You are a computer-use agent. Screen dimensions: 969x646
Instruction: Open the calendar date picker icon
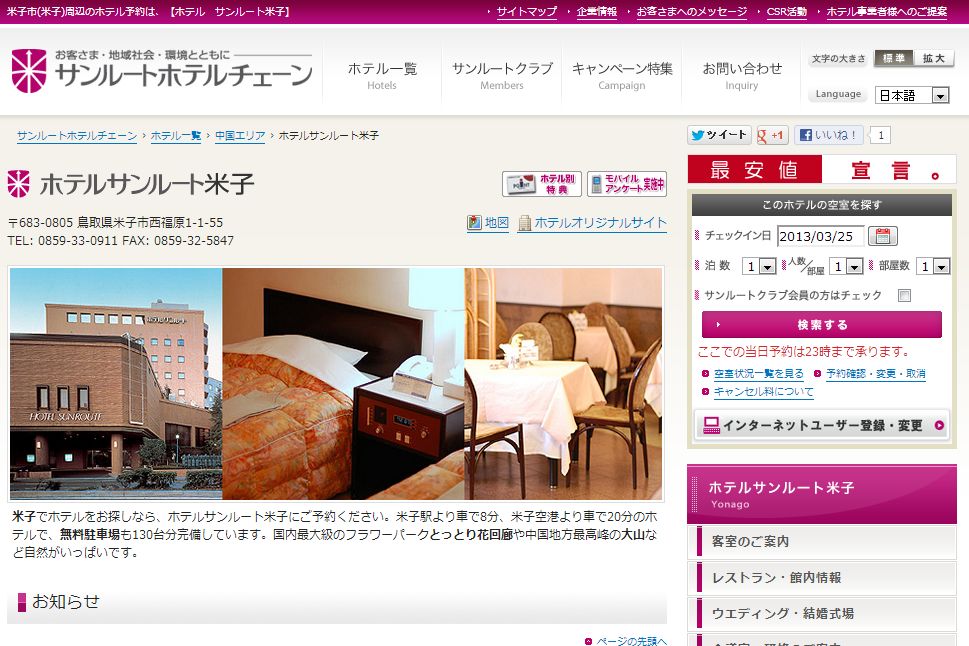(882, 236)
